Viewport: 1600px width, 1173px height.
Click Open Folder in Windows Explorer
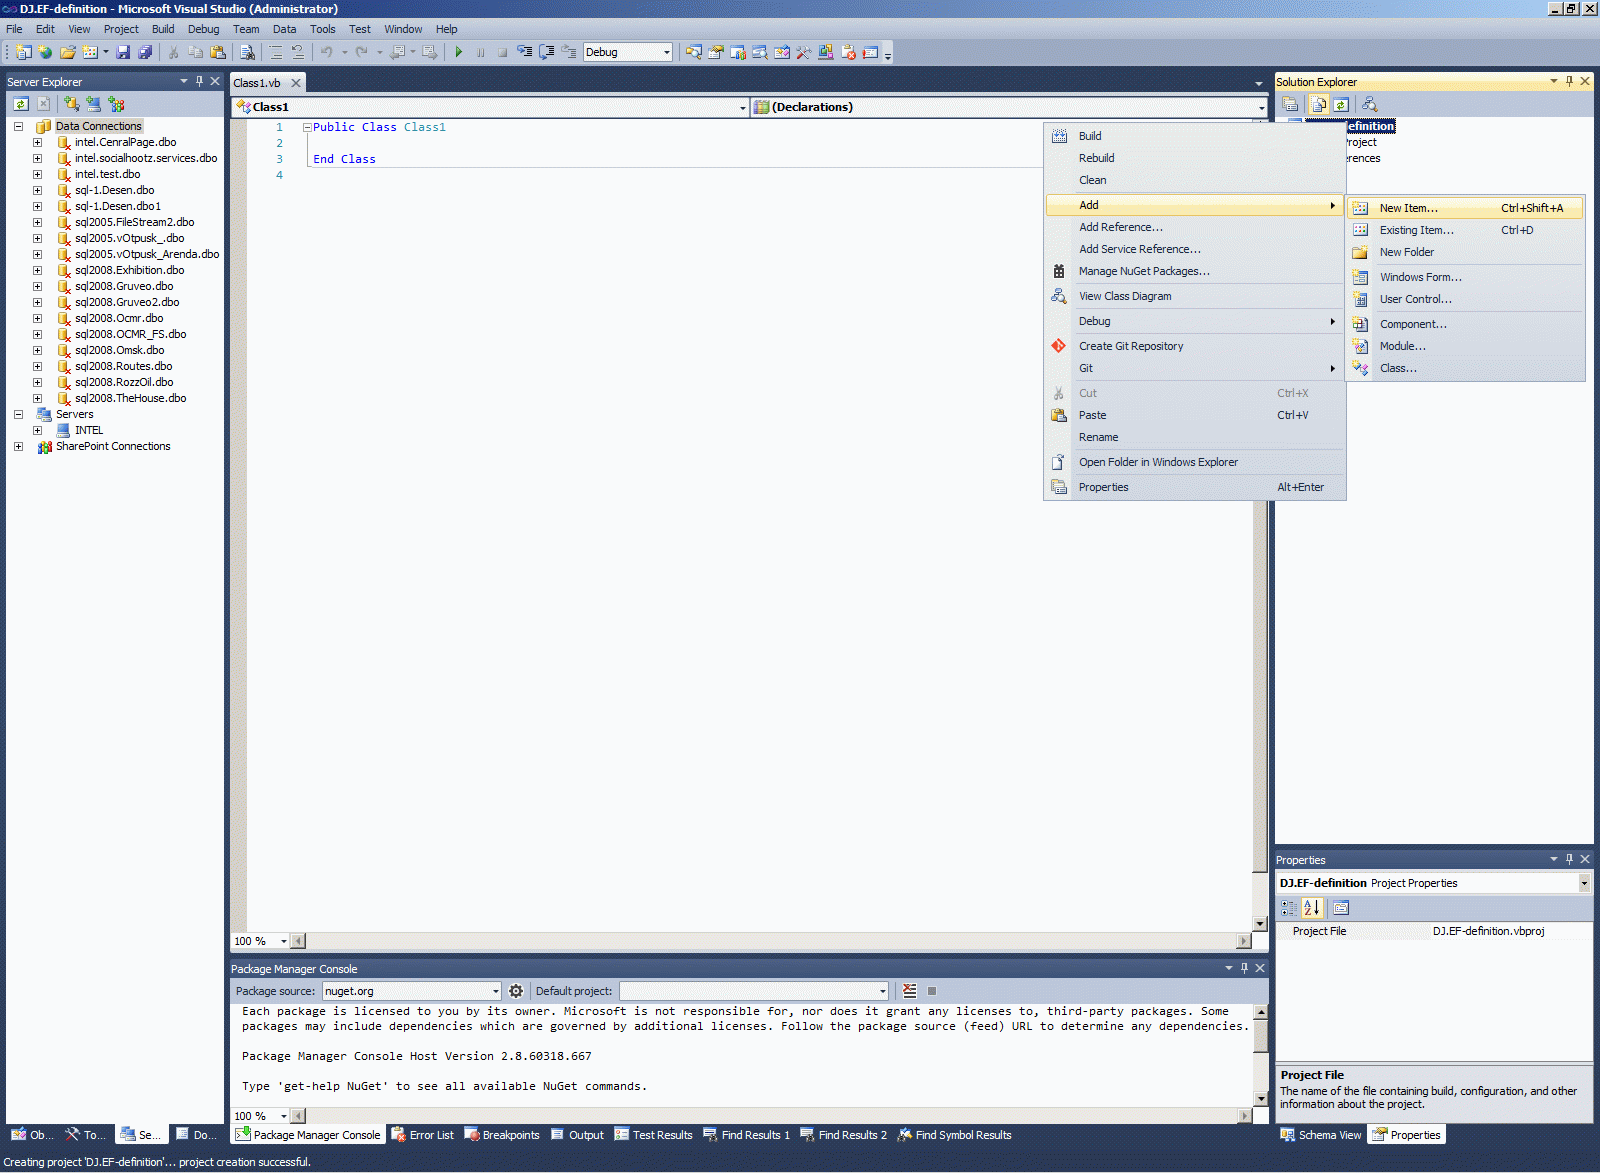pyautogui.click(x=1194, y=462)
